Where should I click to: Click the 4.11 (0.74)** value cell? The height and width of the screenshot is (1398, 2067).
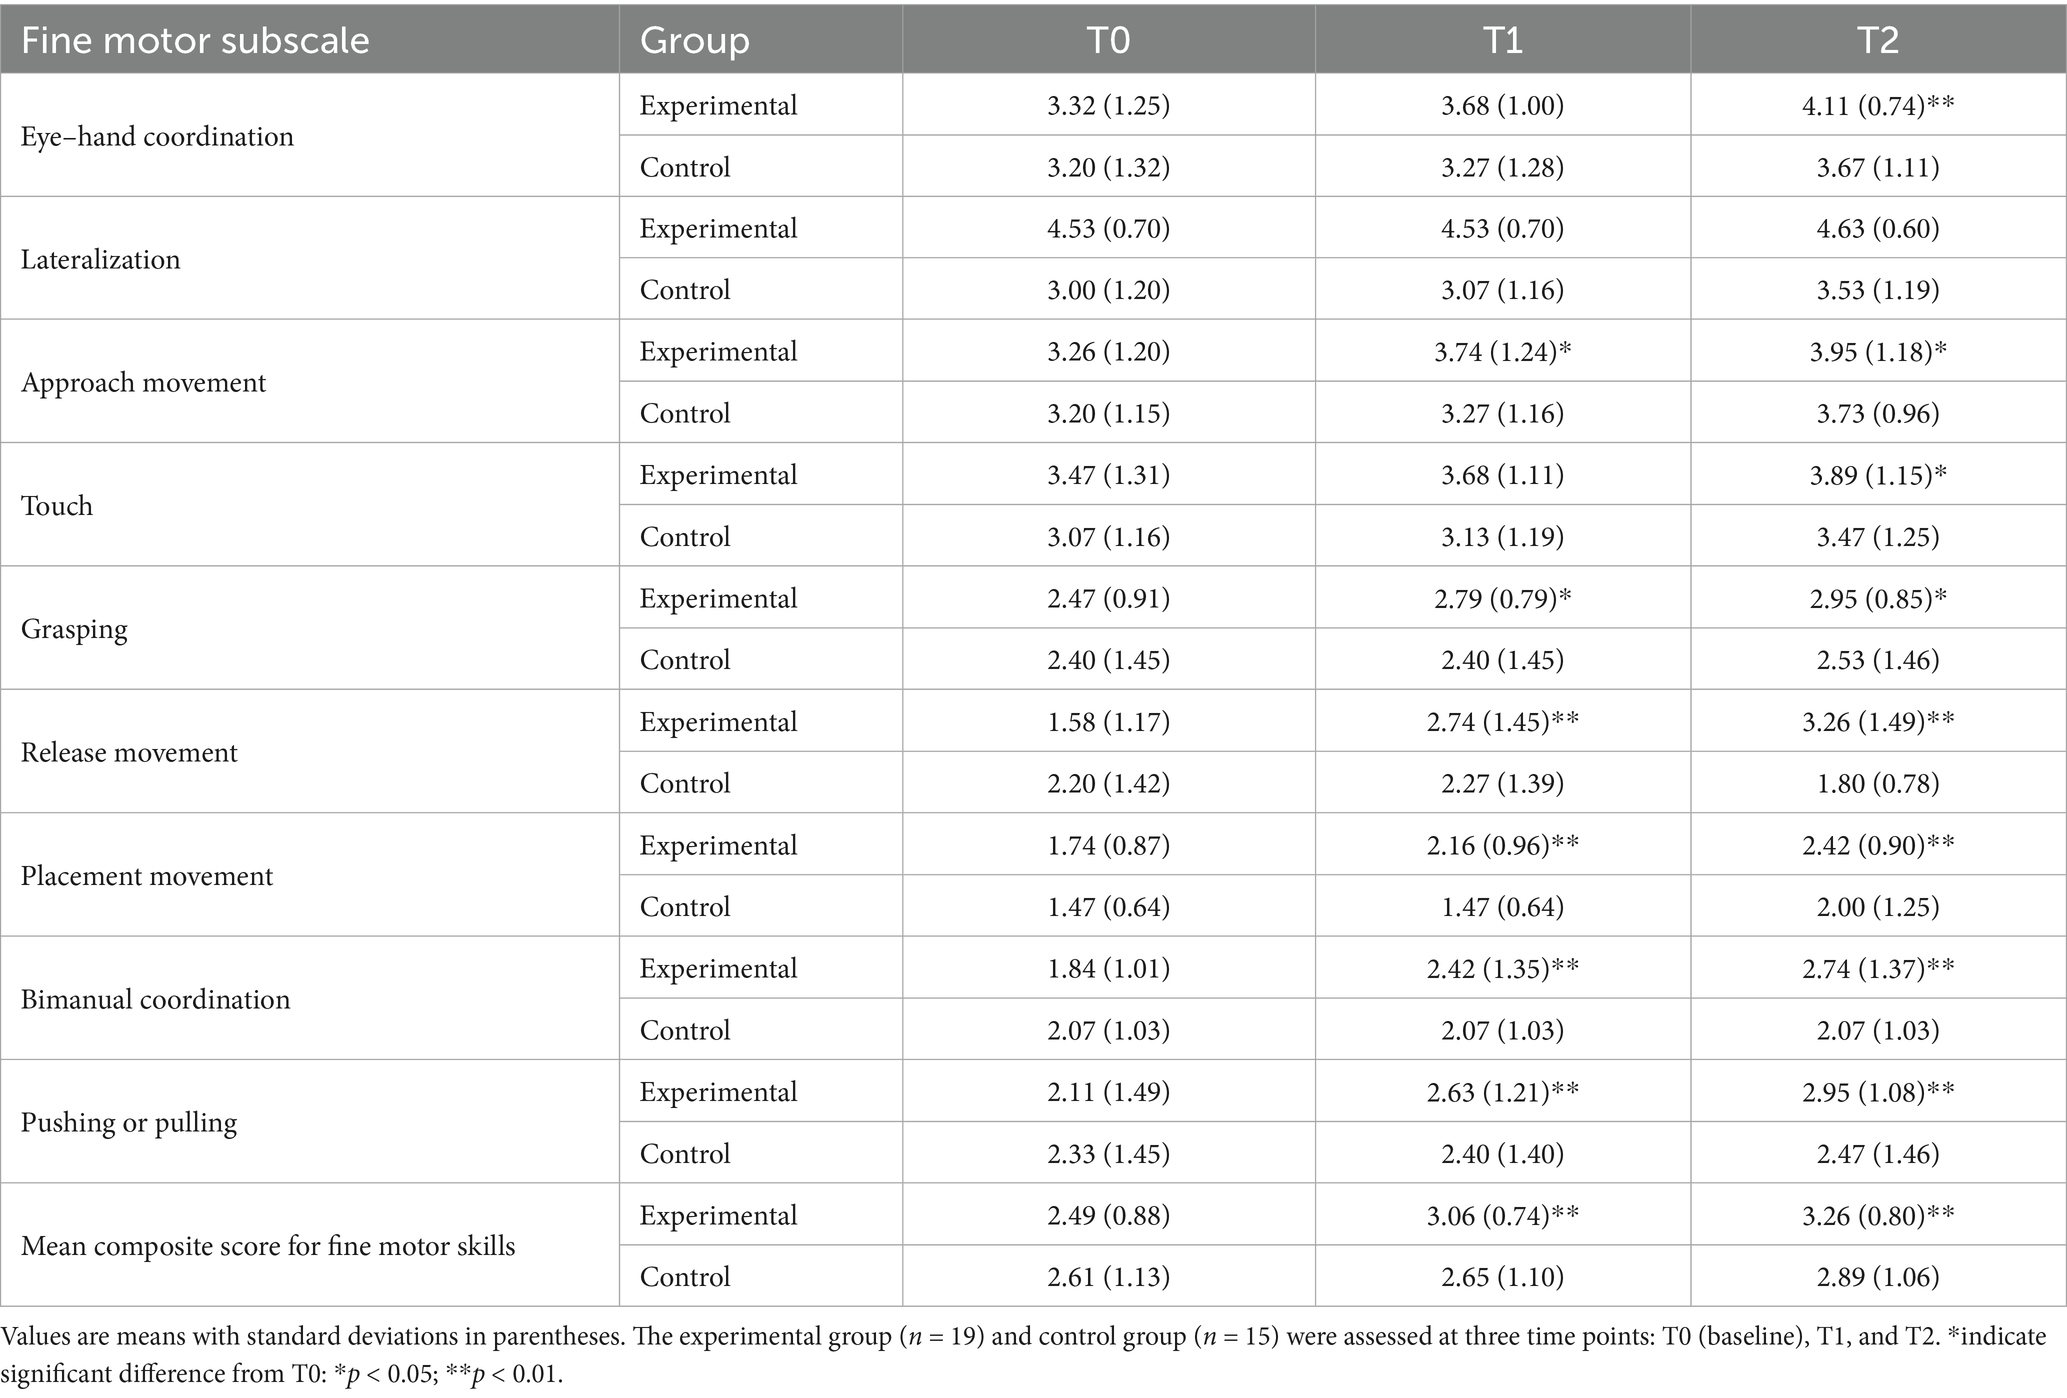tap(1877, 105)
